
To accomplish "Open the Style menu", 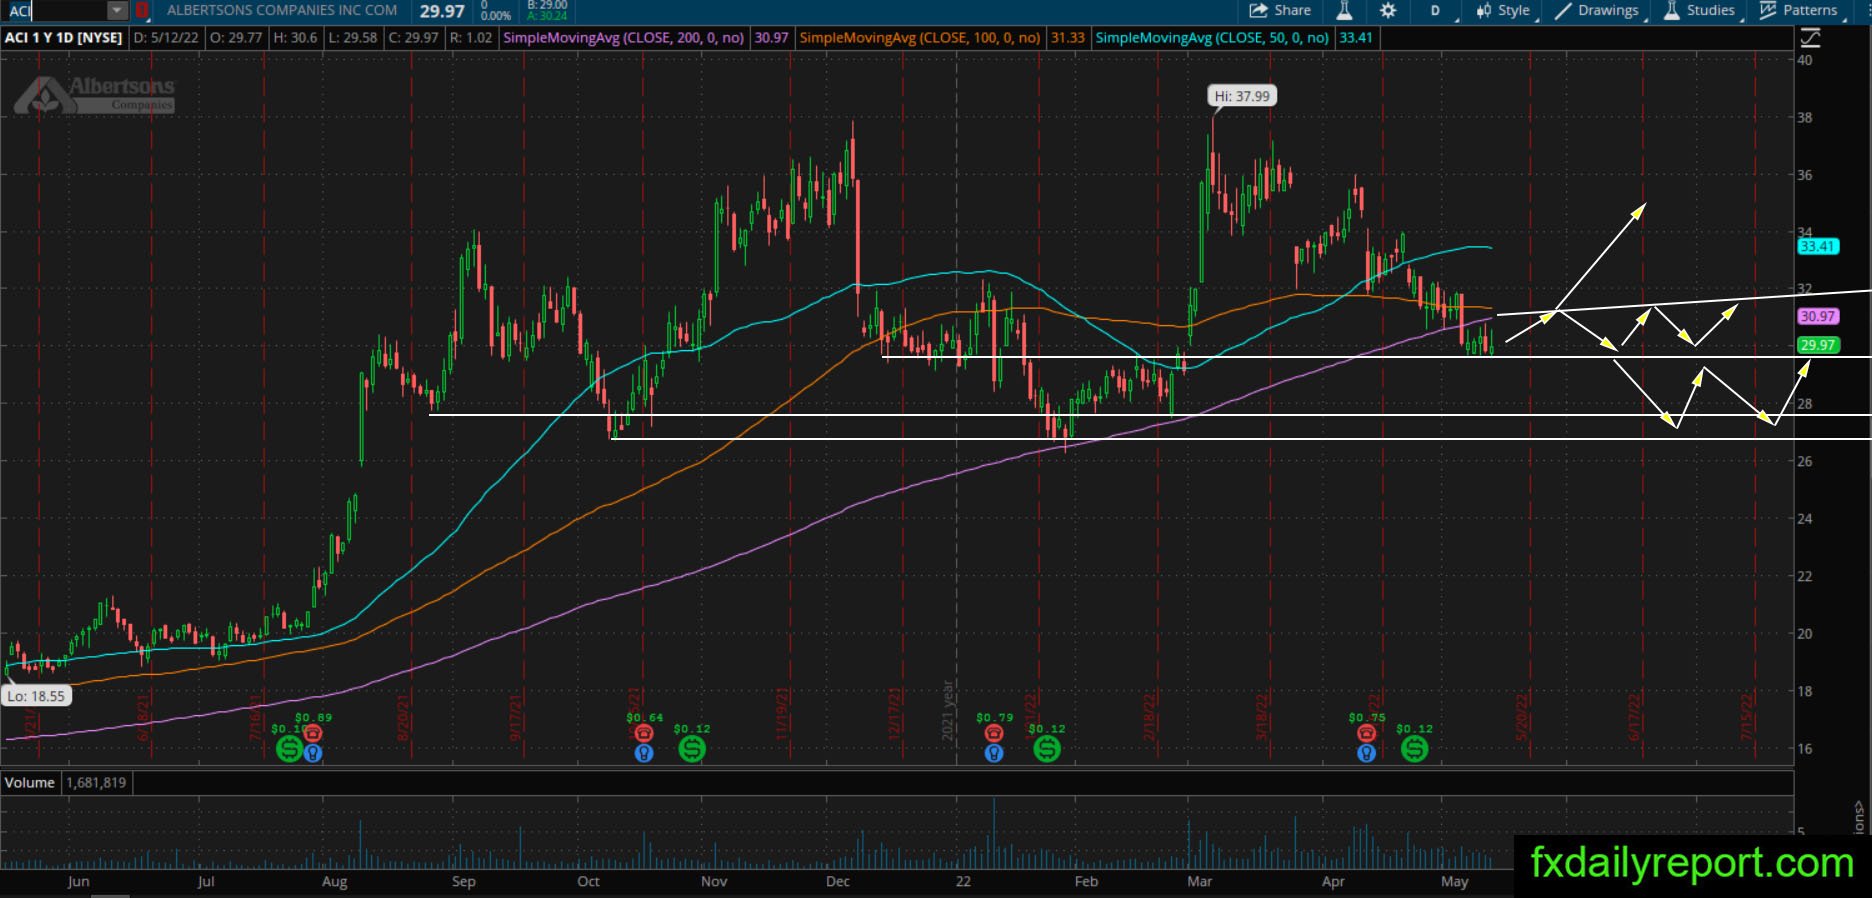I will 1505,11.
